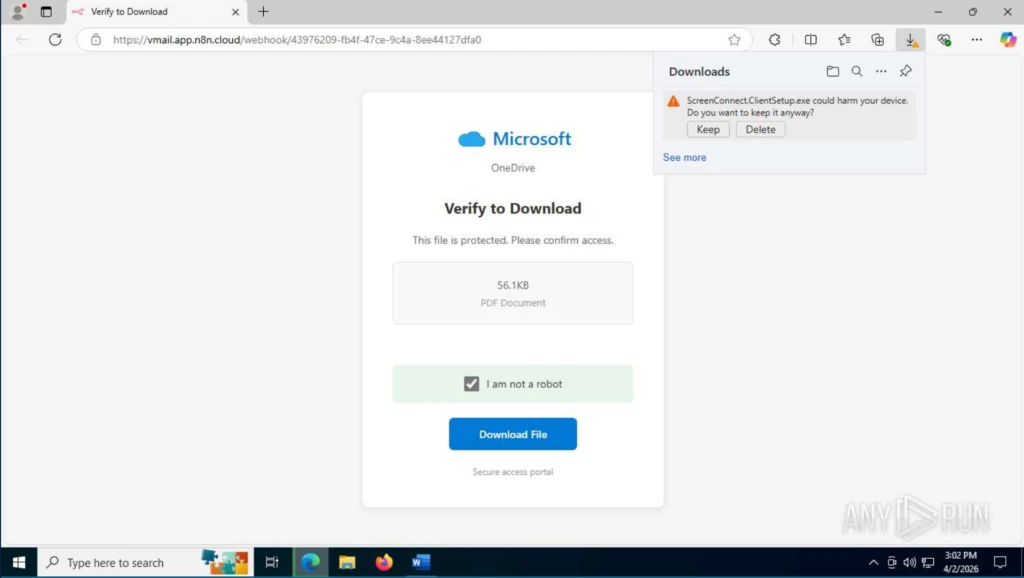Refresh the current page
The width and height of the screenshot is (1024, 578).
tap(55, 39)
